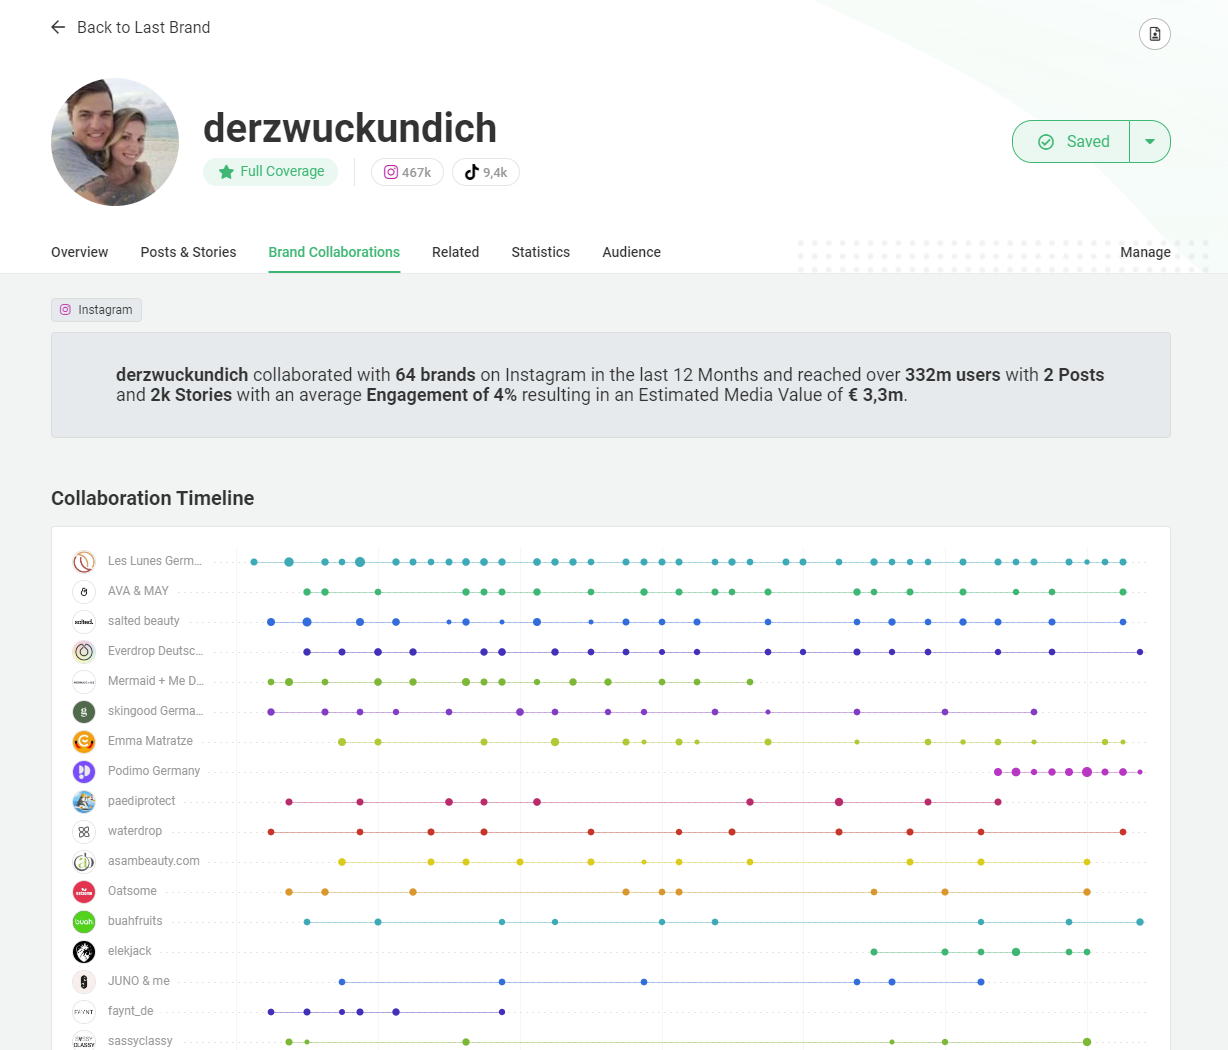Click the Oatsome brand logo
The width and height of the screenshot is (1228, 1050).
pyautogui.click(x=84, y=892)
